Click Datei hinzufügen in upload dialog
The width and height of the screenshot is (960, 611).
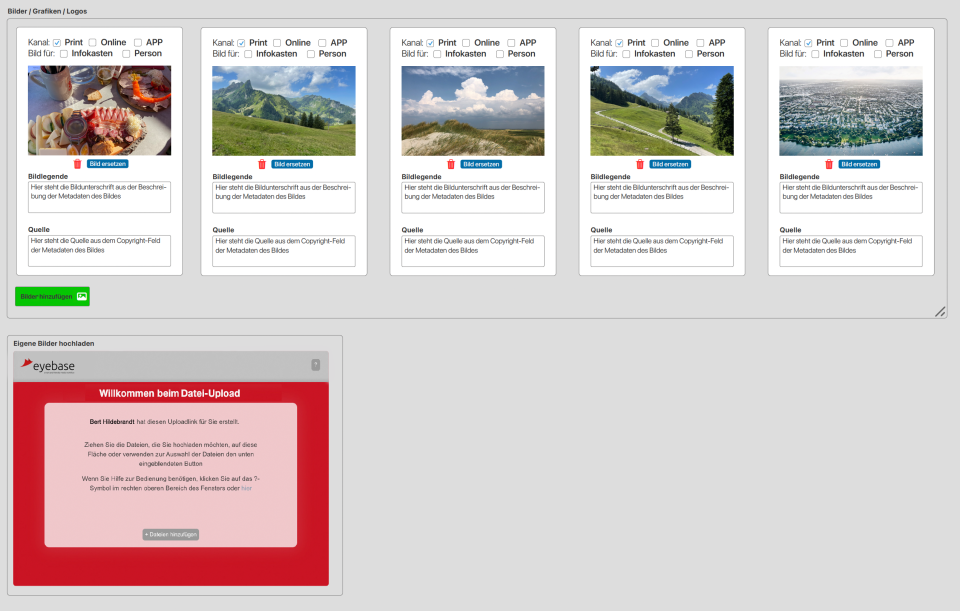coord(171,534)
